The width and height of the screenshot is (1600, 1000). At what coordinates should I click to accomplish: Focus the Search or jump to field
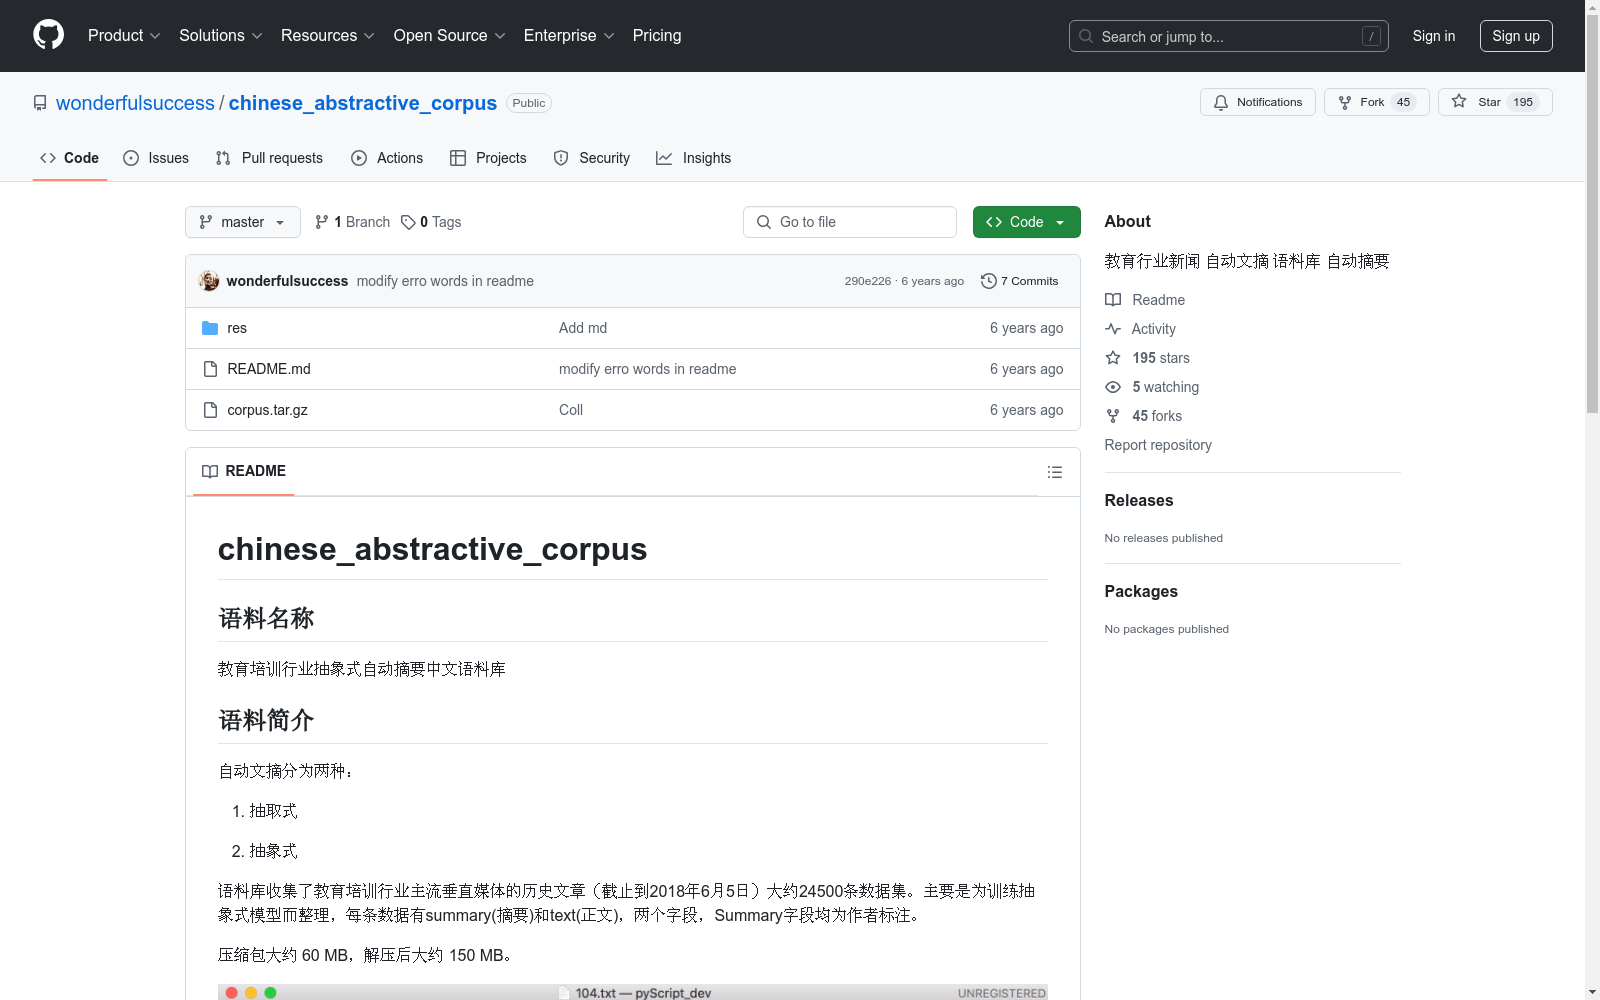pos(1228,36)
